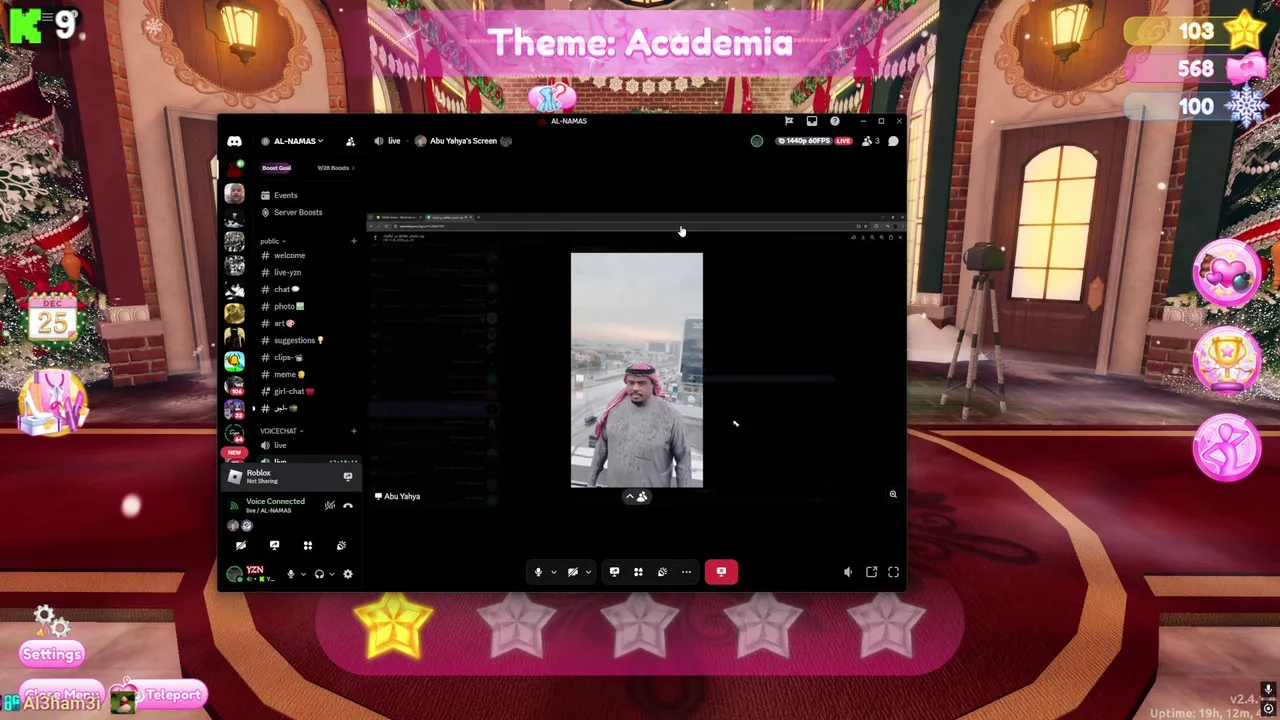Deafen with the headphones icon
The width and height of the screenshot is (1280, 720).
click(319, 574)
